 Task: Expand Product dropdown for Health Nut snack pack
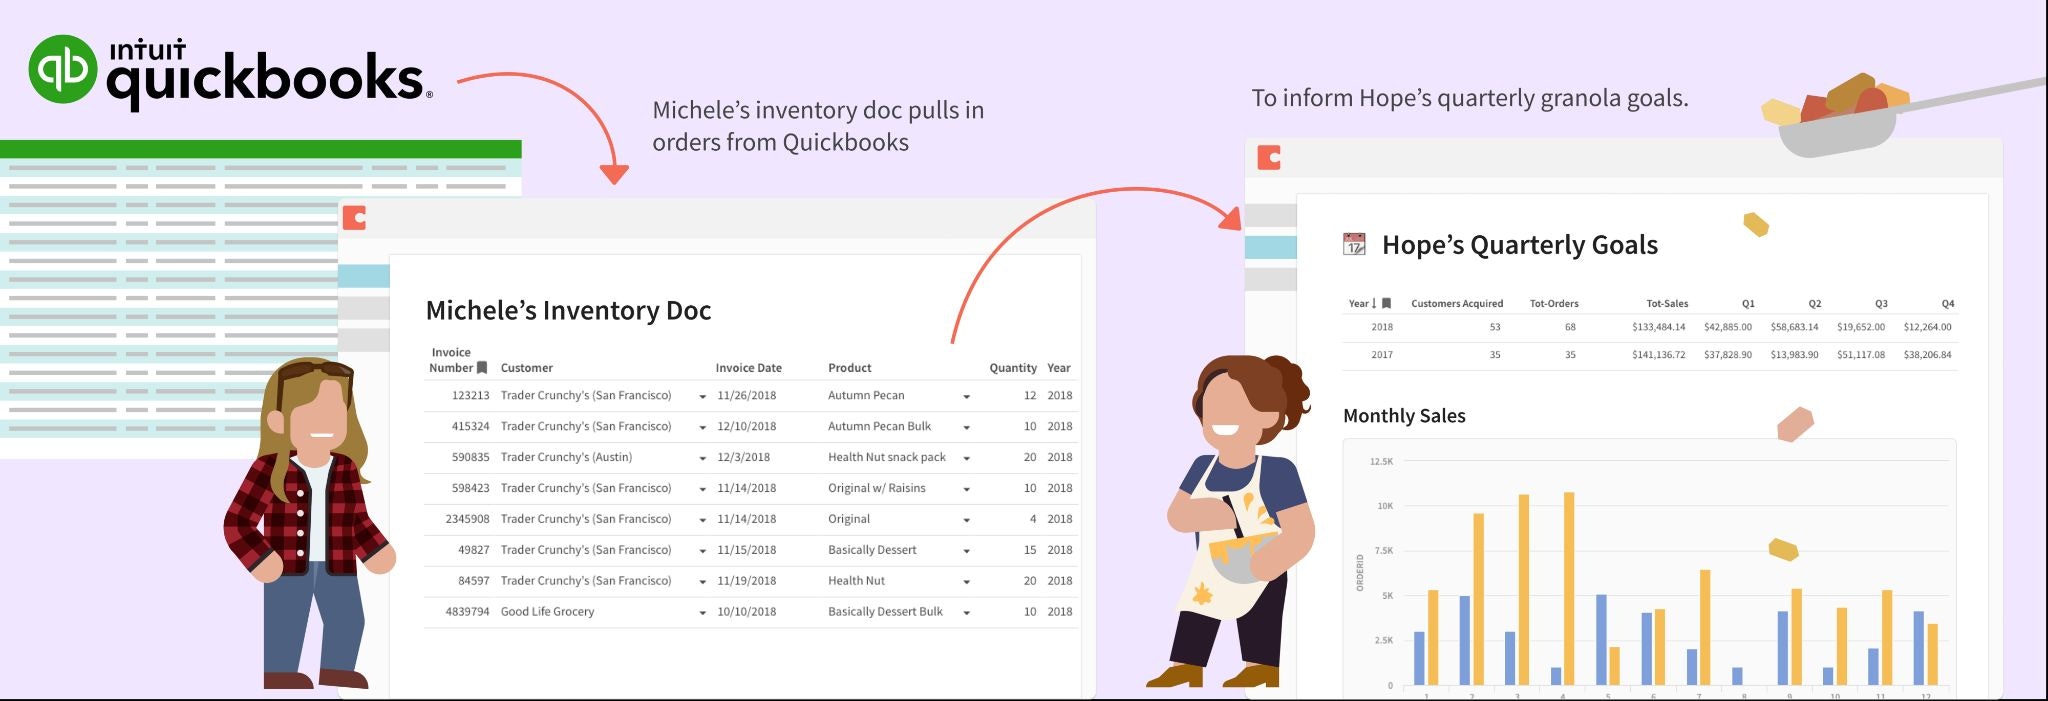tap(966, 459)
